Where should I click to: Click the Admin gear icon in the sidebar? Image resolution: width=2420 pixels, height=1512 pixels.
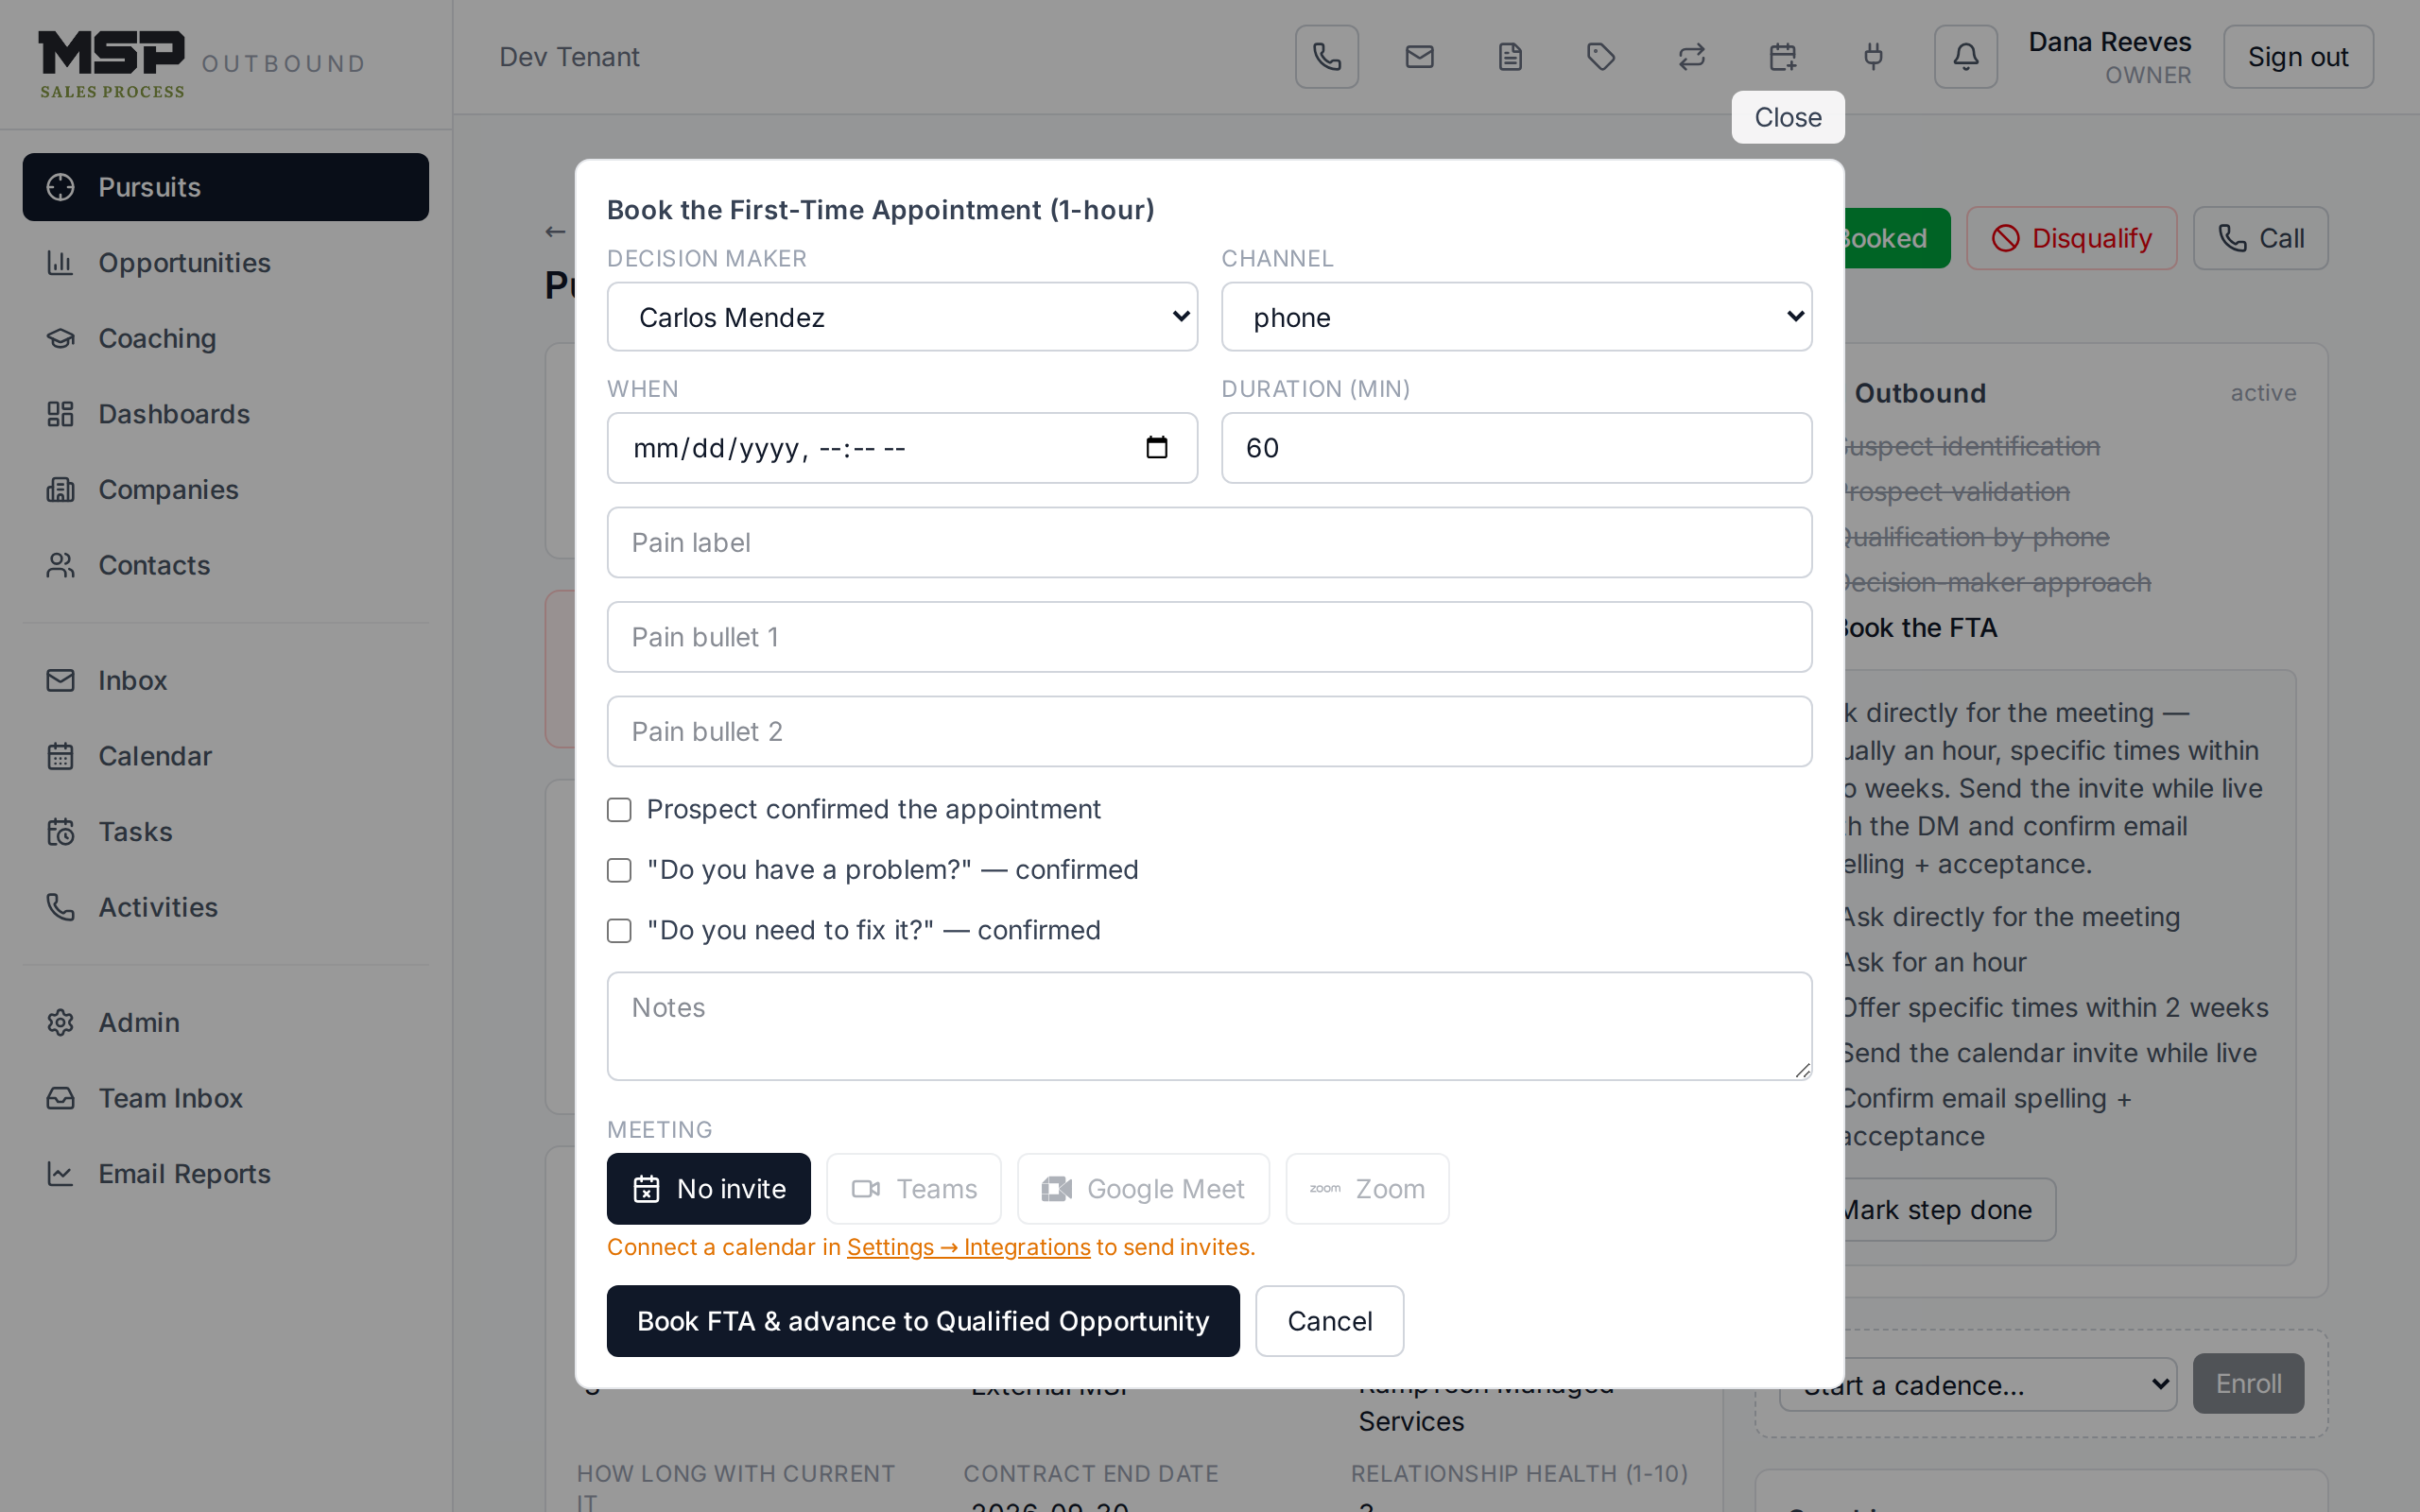click(61, 1022)
